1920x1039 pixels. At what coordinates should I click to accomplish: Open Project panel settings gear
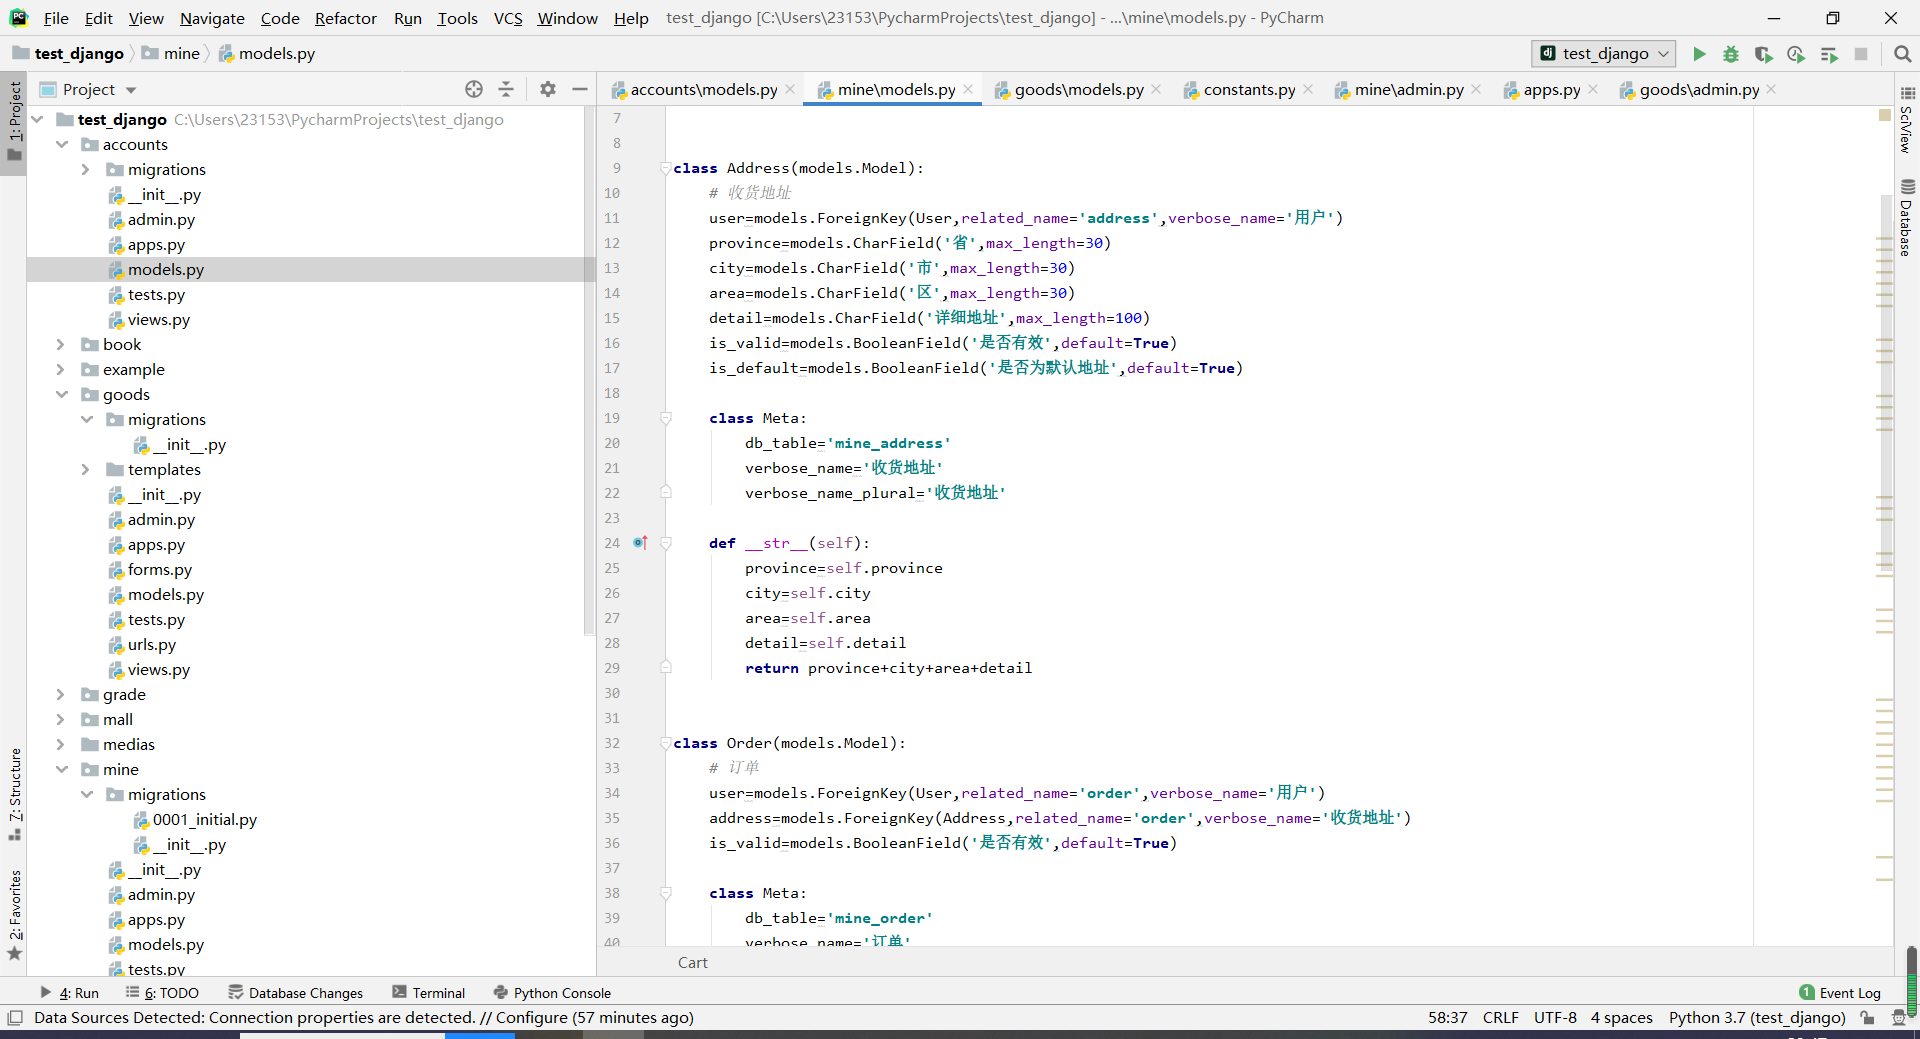(x=548, y=89)
